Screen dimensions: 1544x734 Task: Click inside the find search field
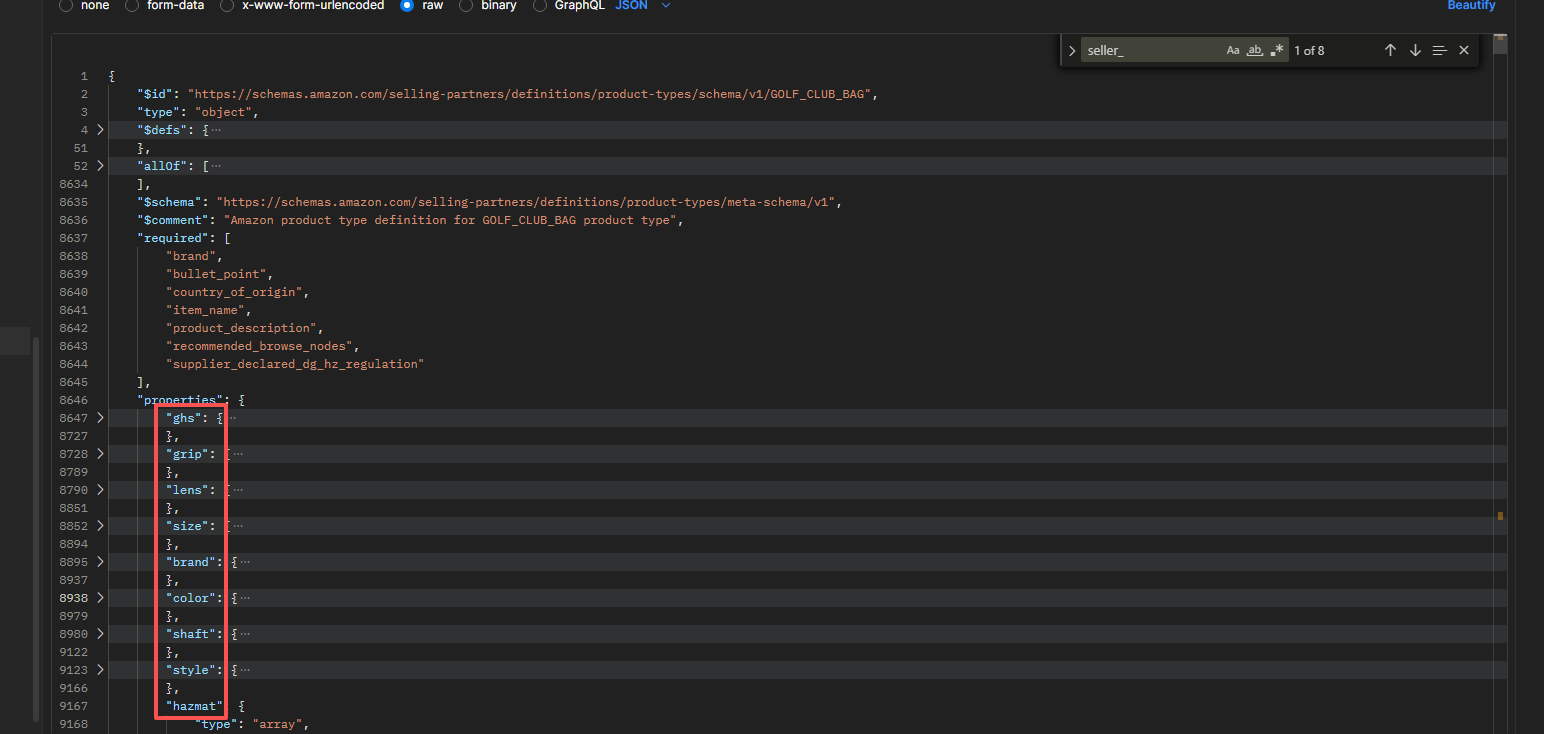pos(1150,50)
